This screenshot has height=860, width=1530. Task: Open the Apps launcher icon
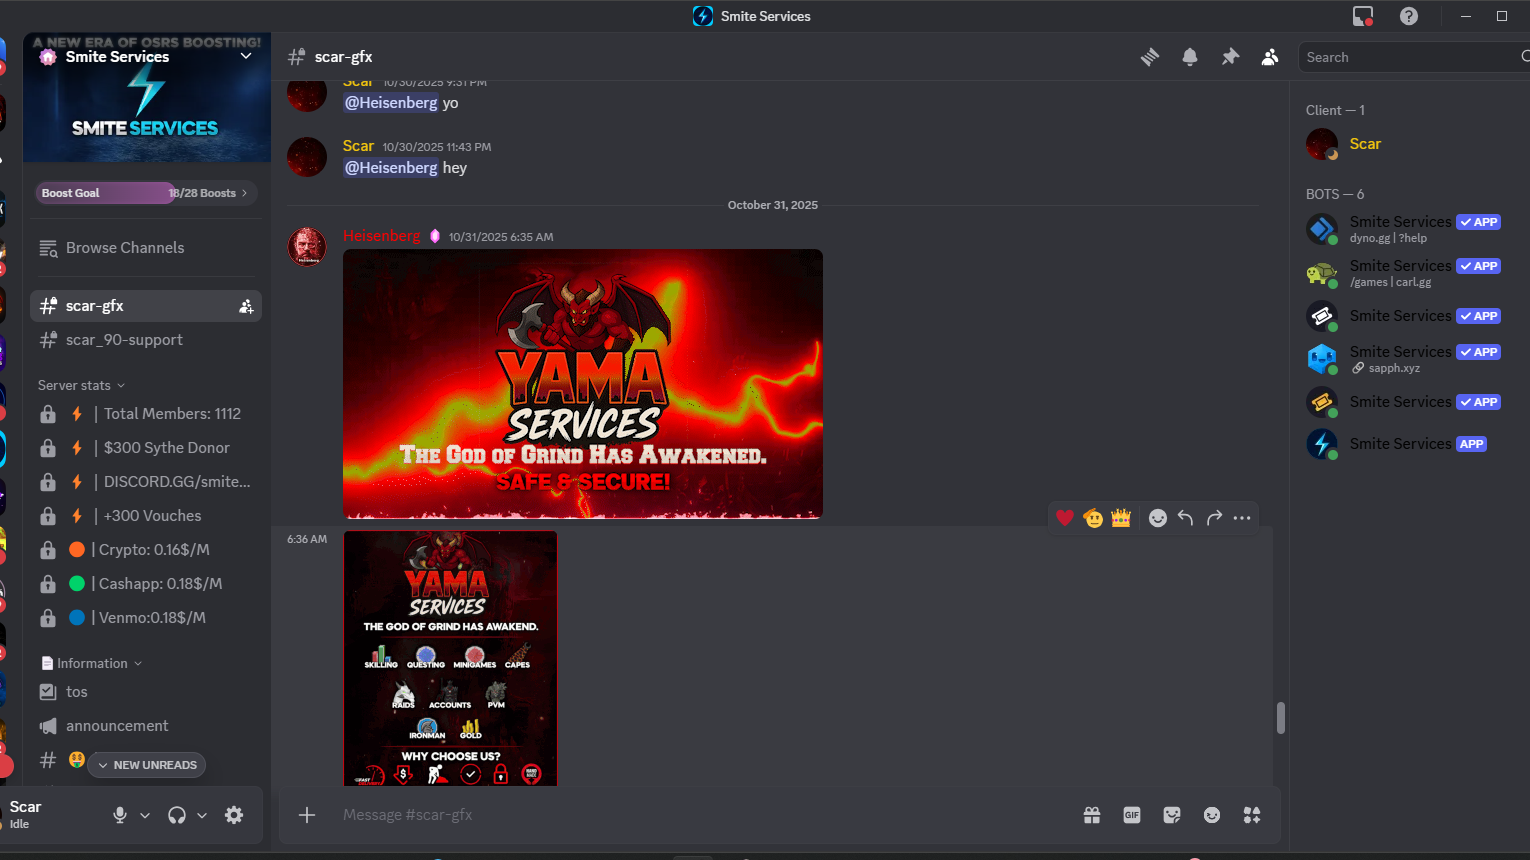click(1252, 815)
